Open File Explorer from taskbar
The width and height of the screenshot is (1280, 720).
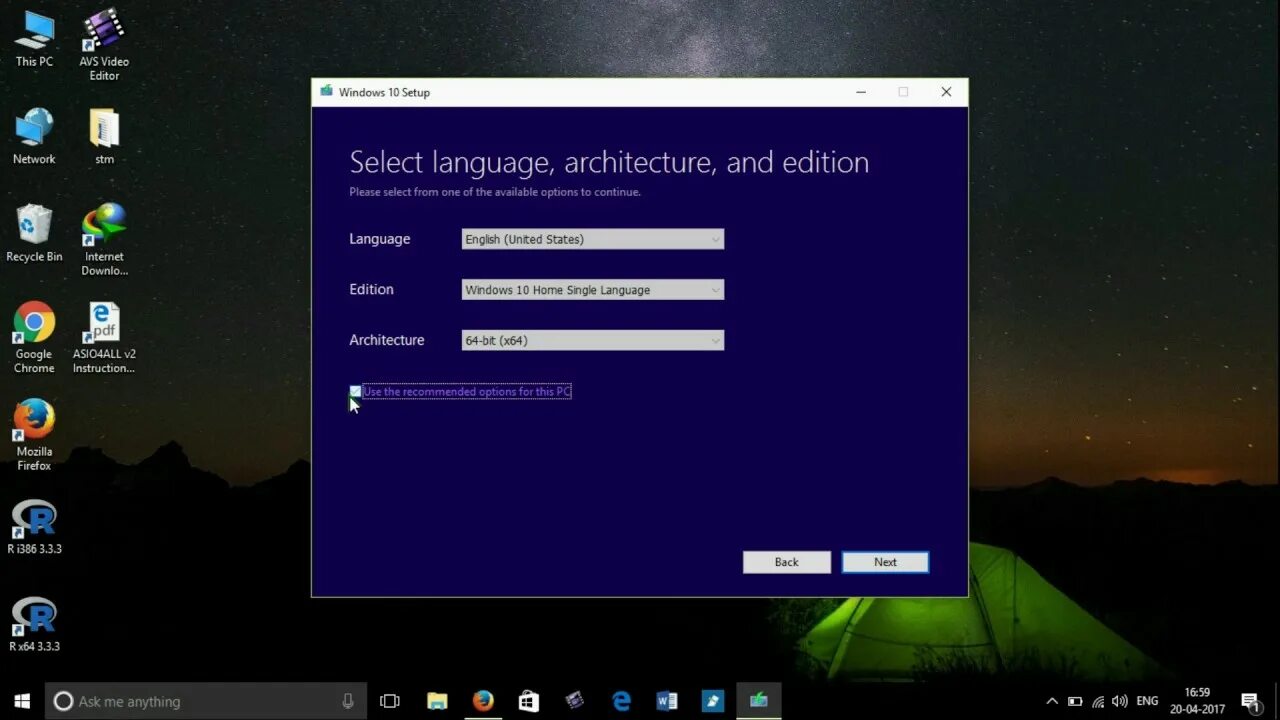pos(437,701)
